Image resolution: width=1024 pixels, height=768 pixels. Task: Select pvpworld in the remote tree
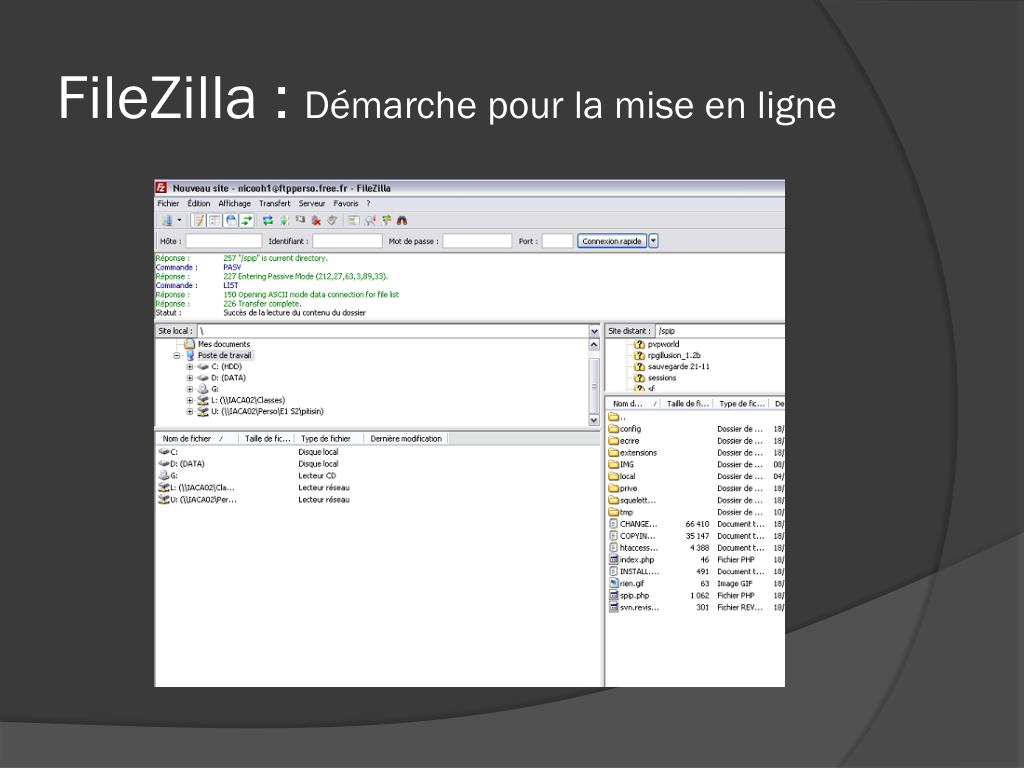pyautogui.click(x=664, y=344)
